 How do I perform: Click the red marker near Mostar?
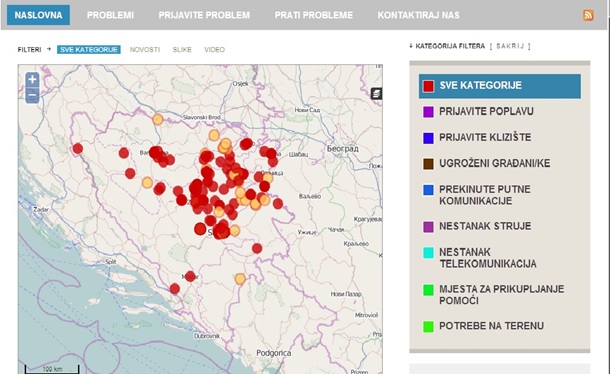coord(190,276)
